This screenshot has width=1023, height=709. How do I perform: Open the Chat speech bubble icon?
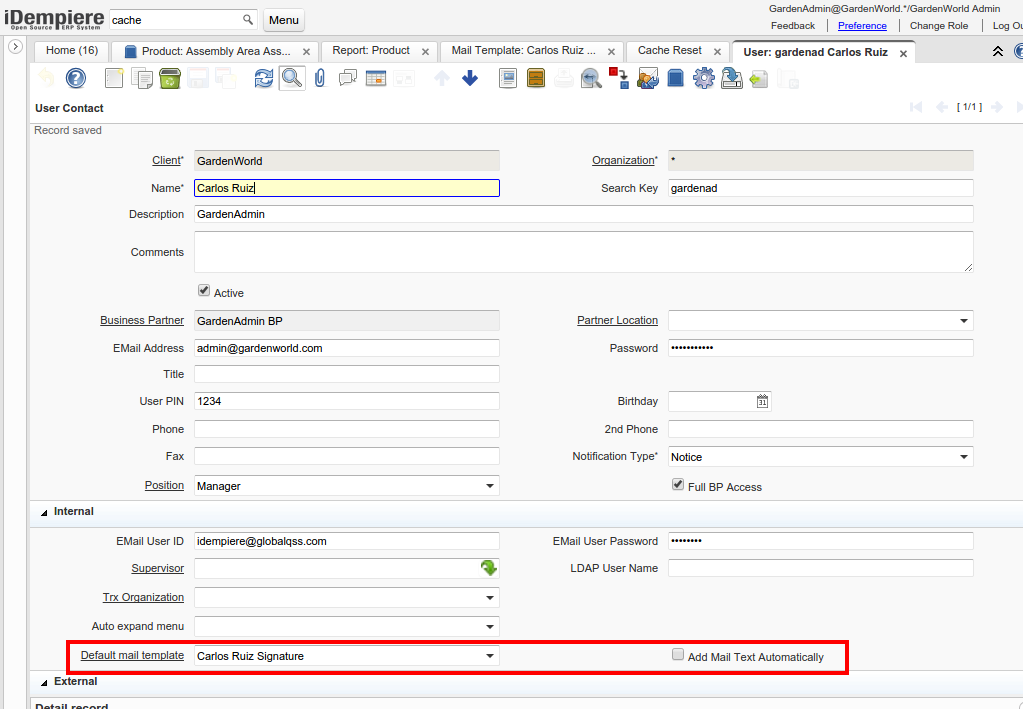[x=348, y=78]
